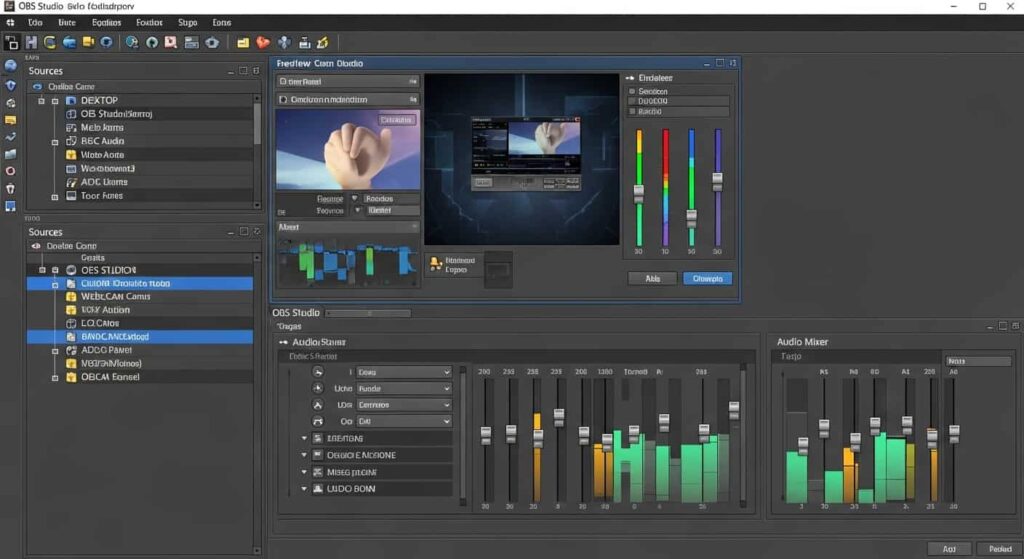Click the blue button next to Able
The height and width of the screenshot is (559, 1024).
coord(707,279)
